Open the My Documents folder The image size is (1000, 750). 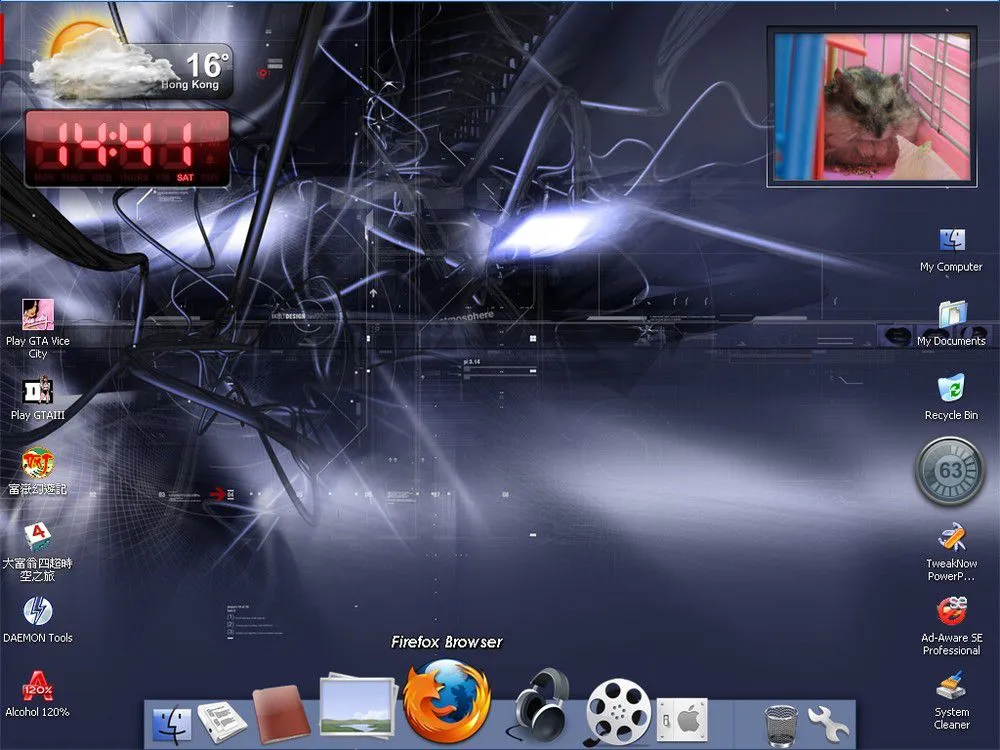pyautogui.click(x=951, y=316)
